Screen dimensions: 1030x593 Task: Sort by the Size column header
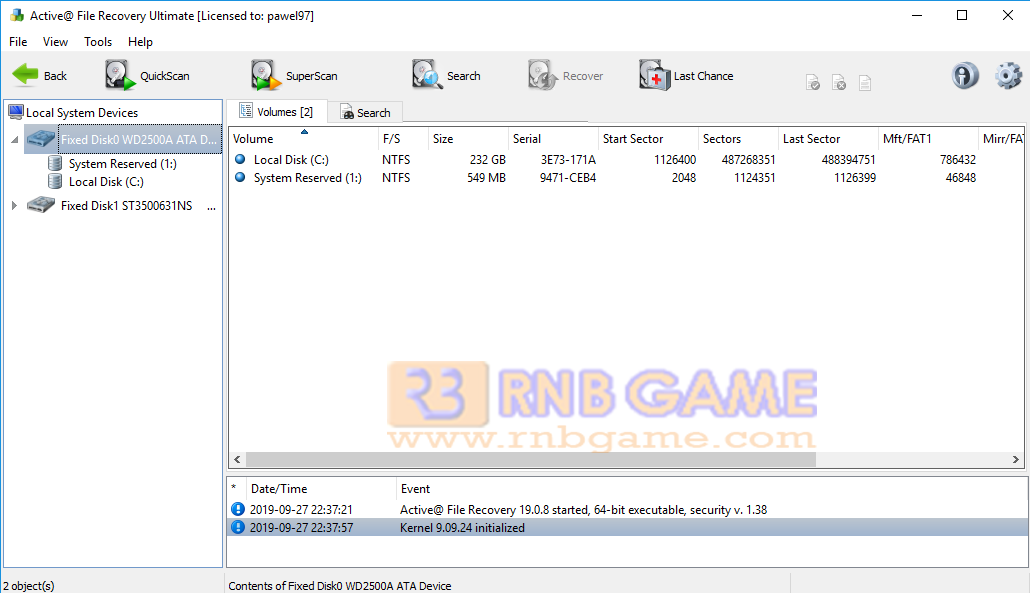[468, 139]
